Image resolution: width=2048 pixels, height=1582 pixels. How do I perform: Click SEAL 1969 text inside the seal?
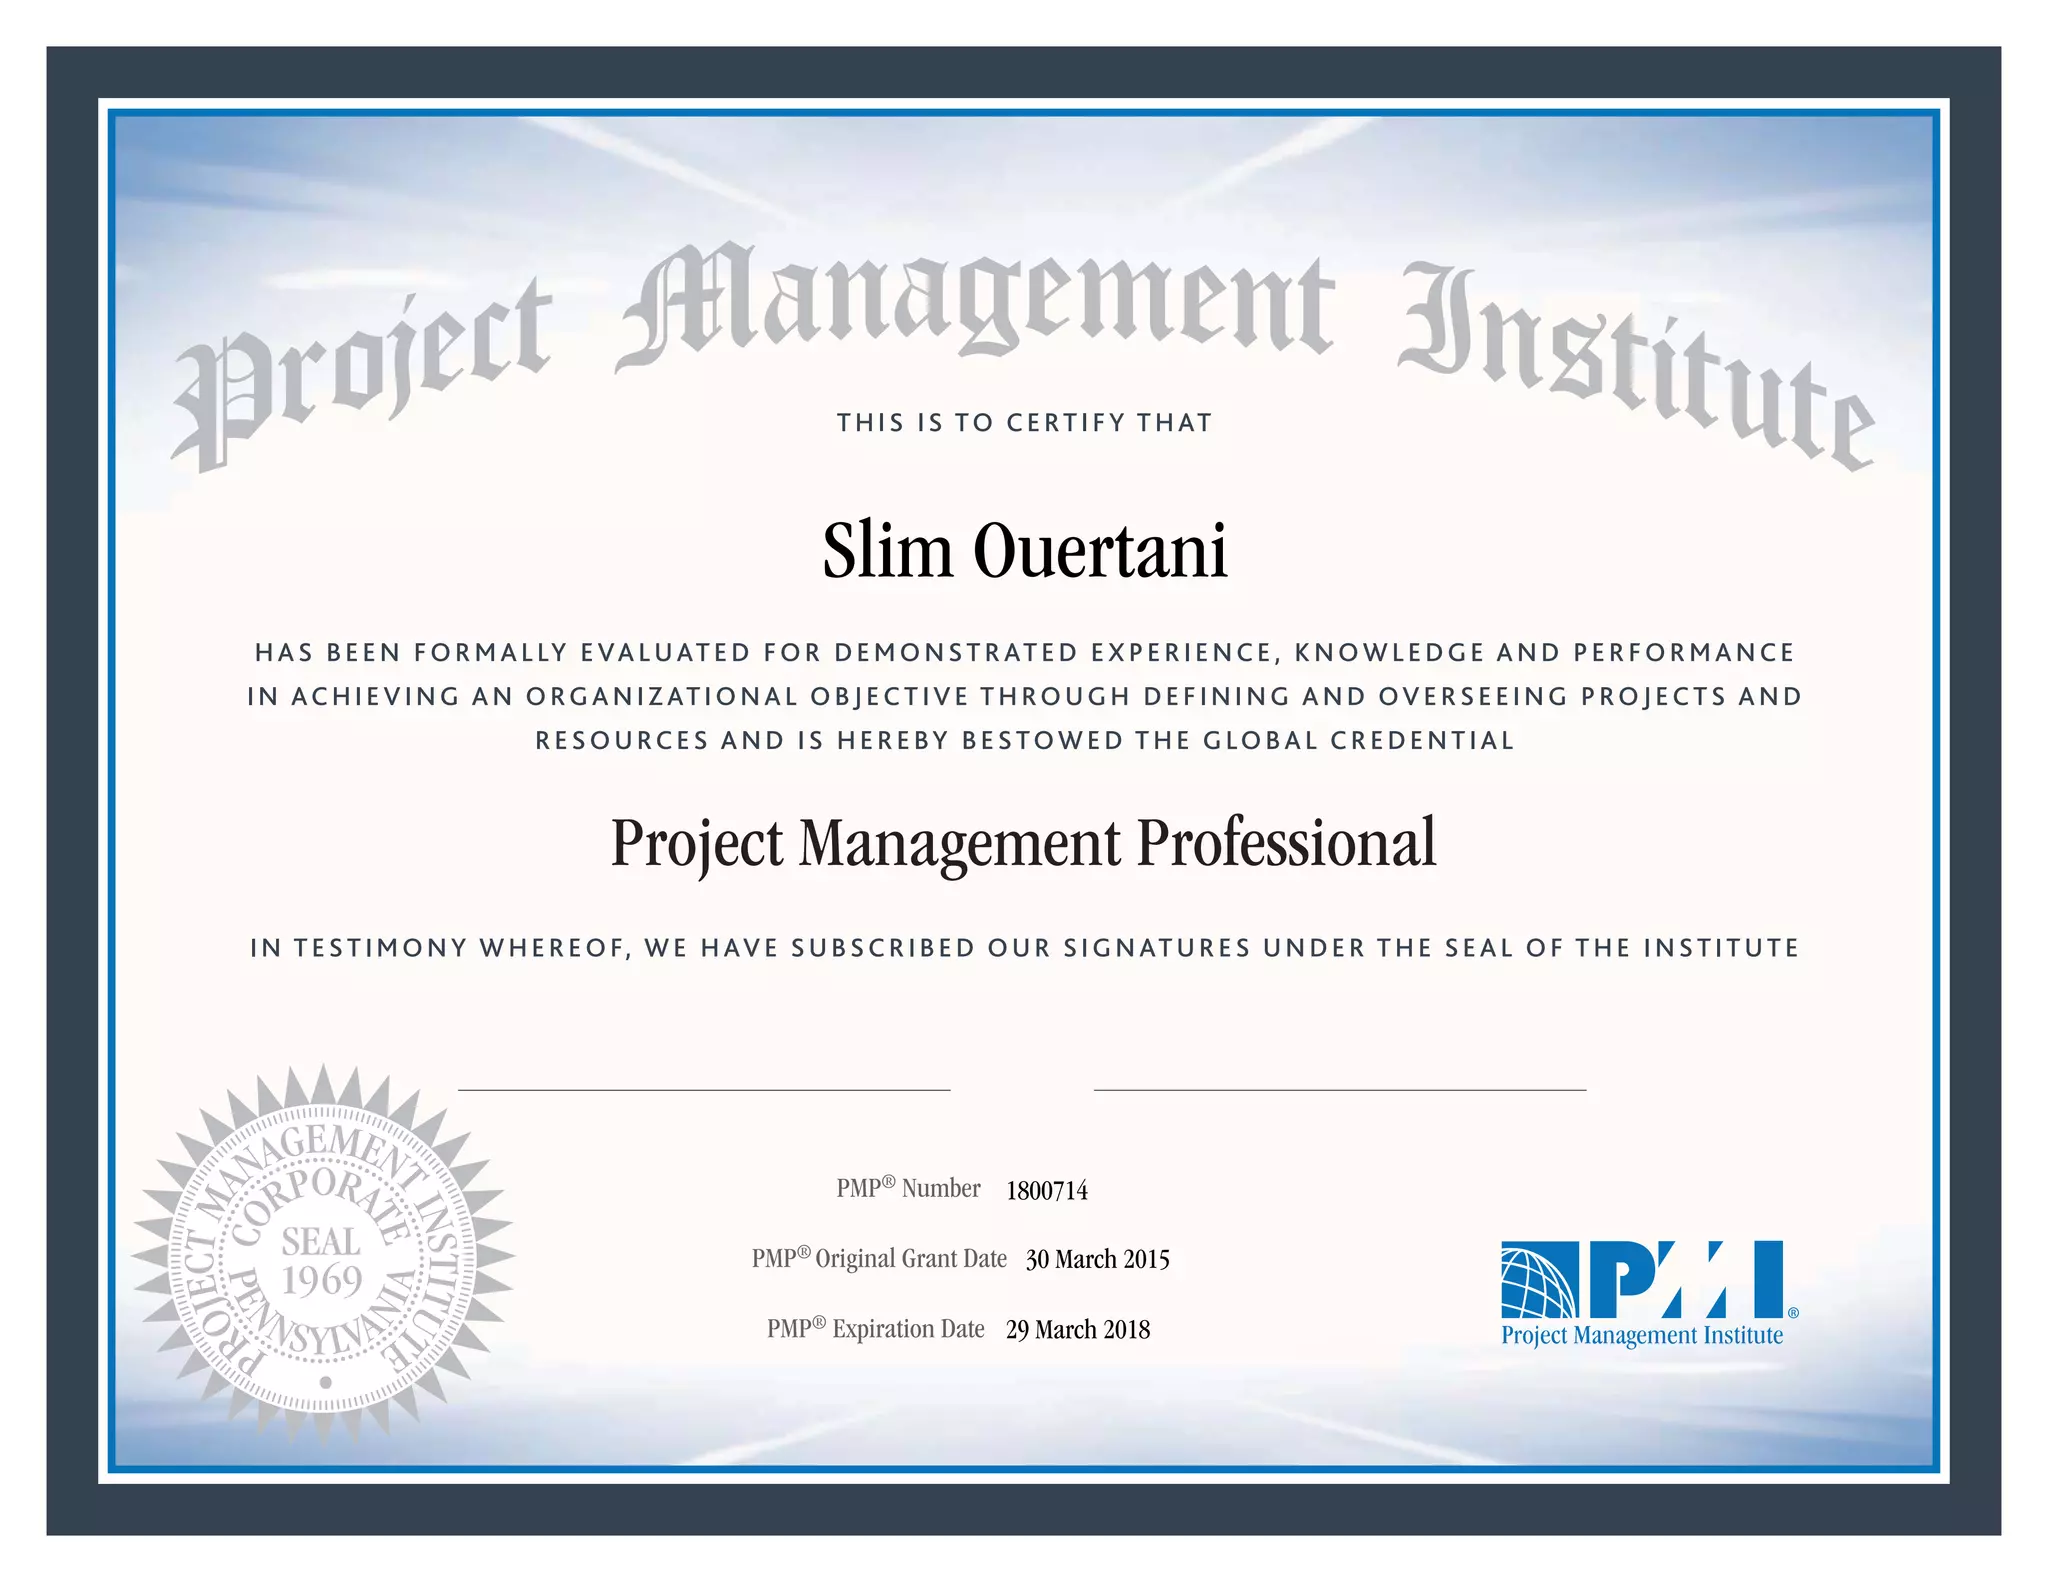click(321, 1261)
